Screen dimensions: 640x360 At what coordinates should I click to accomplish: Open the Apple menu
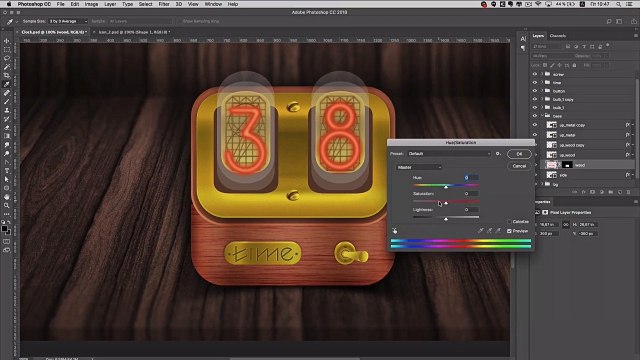click(x=8, y=4)
